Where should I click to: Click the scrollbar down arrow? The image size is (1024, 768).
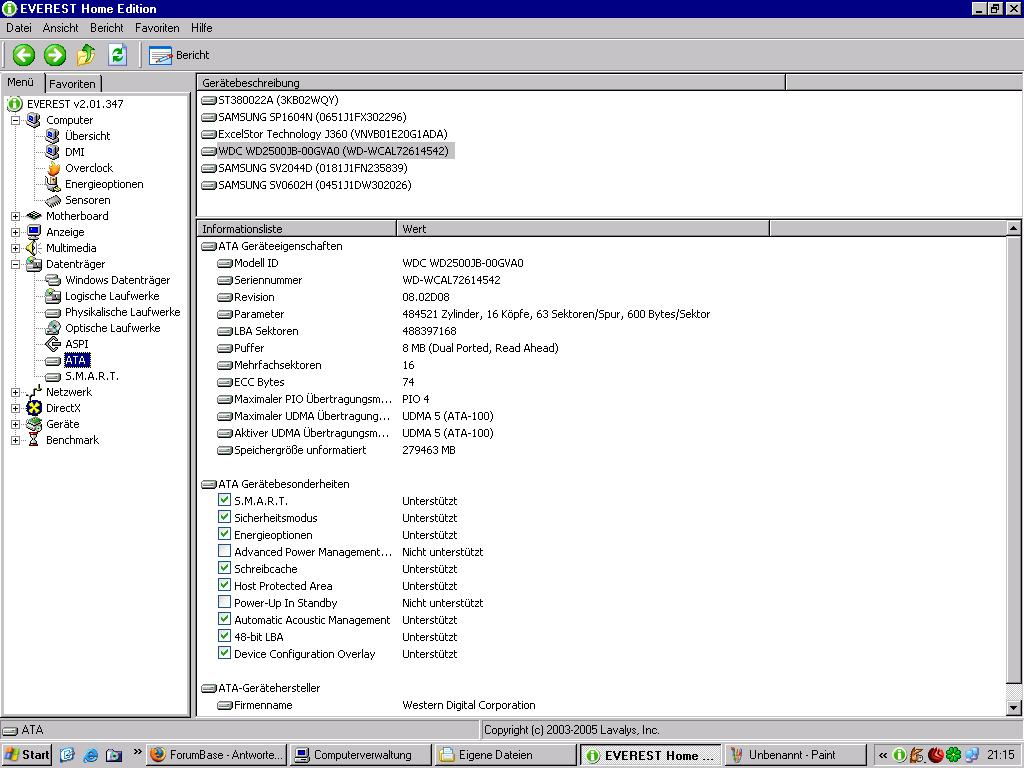[x=1013, y=707]
